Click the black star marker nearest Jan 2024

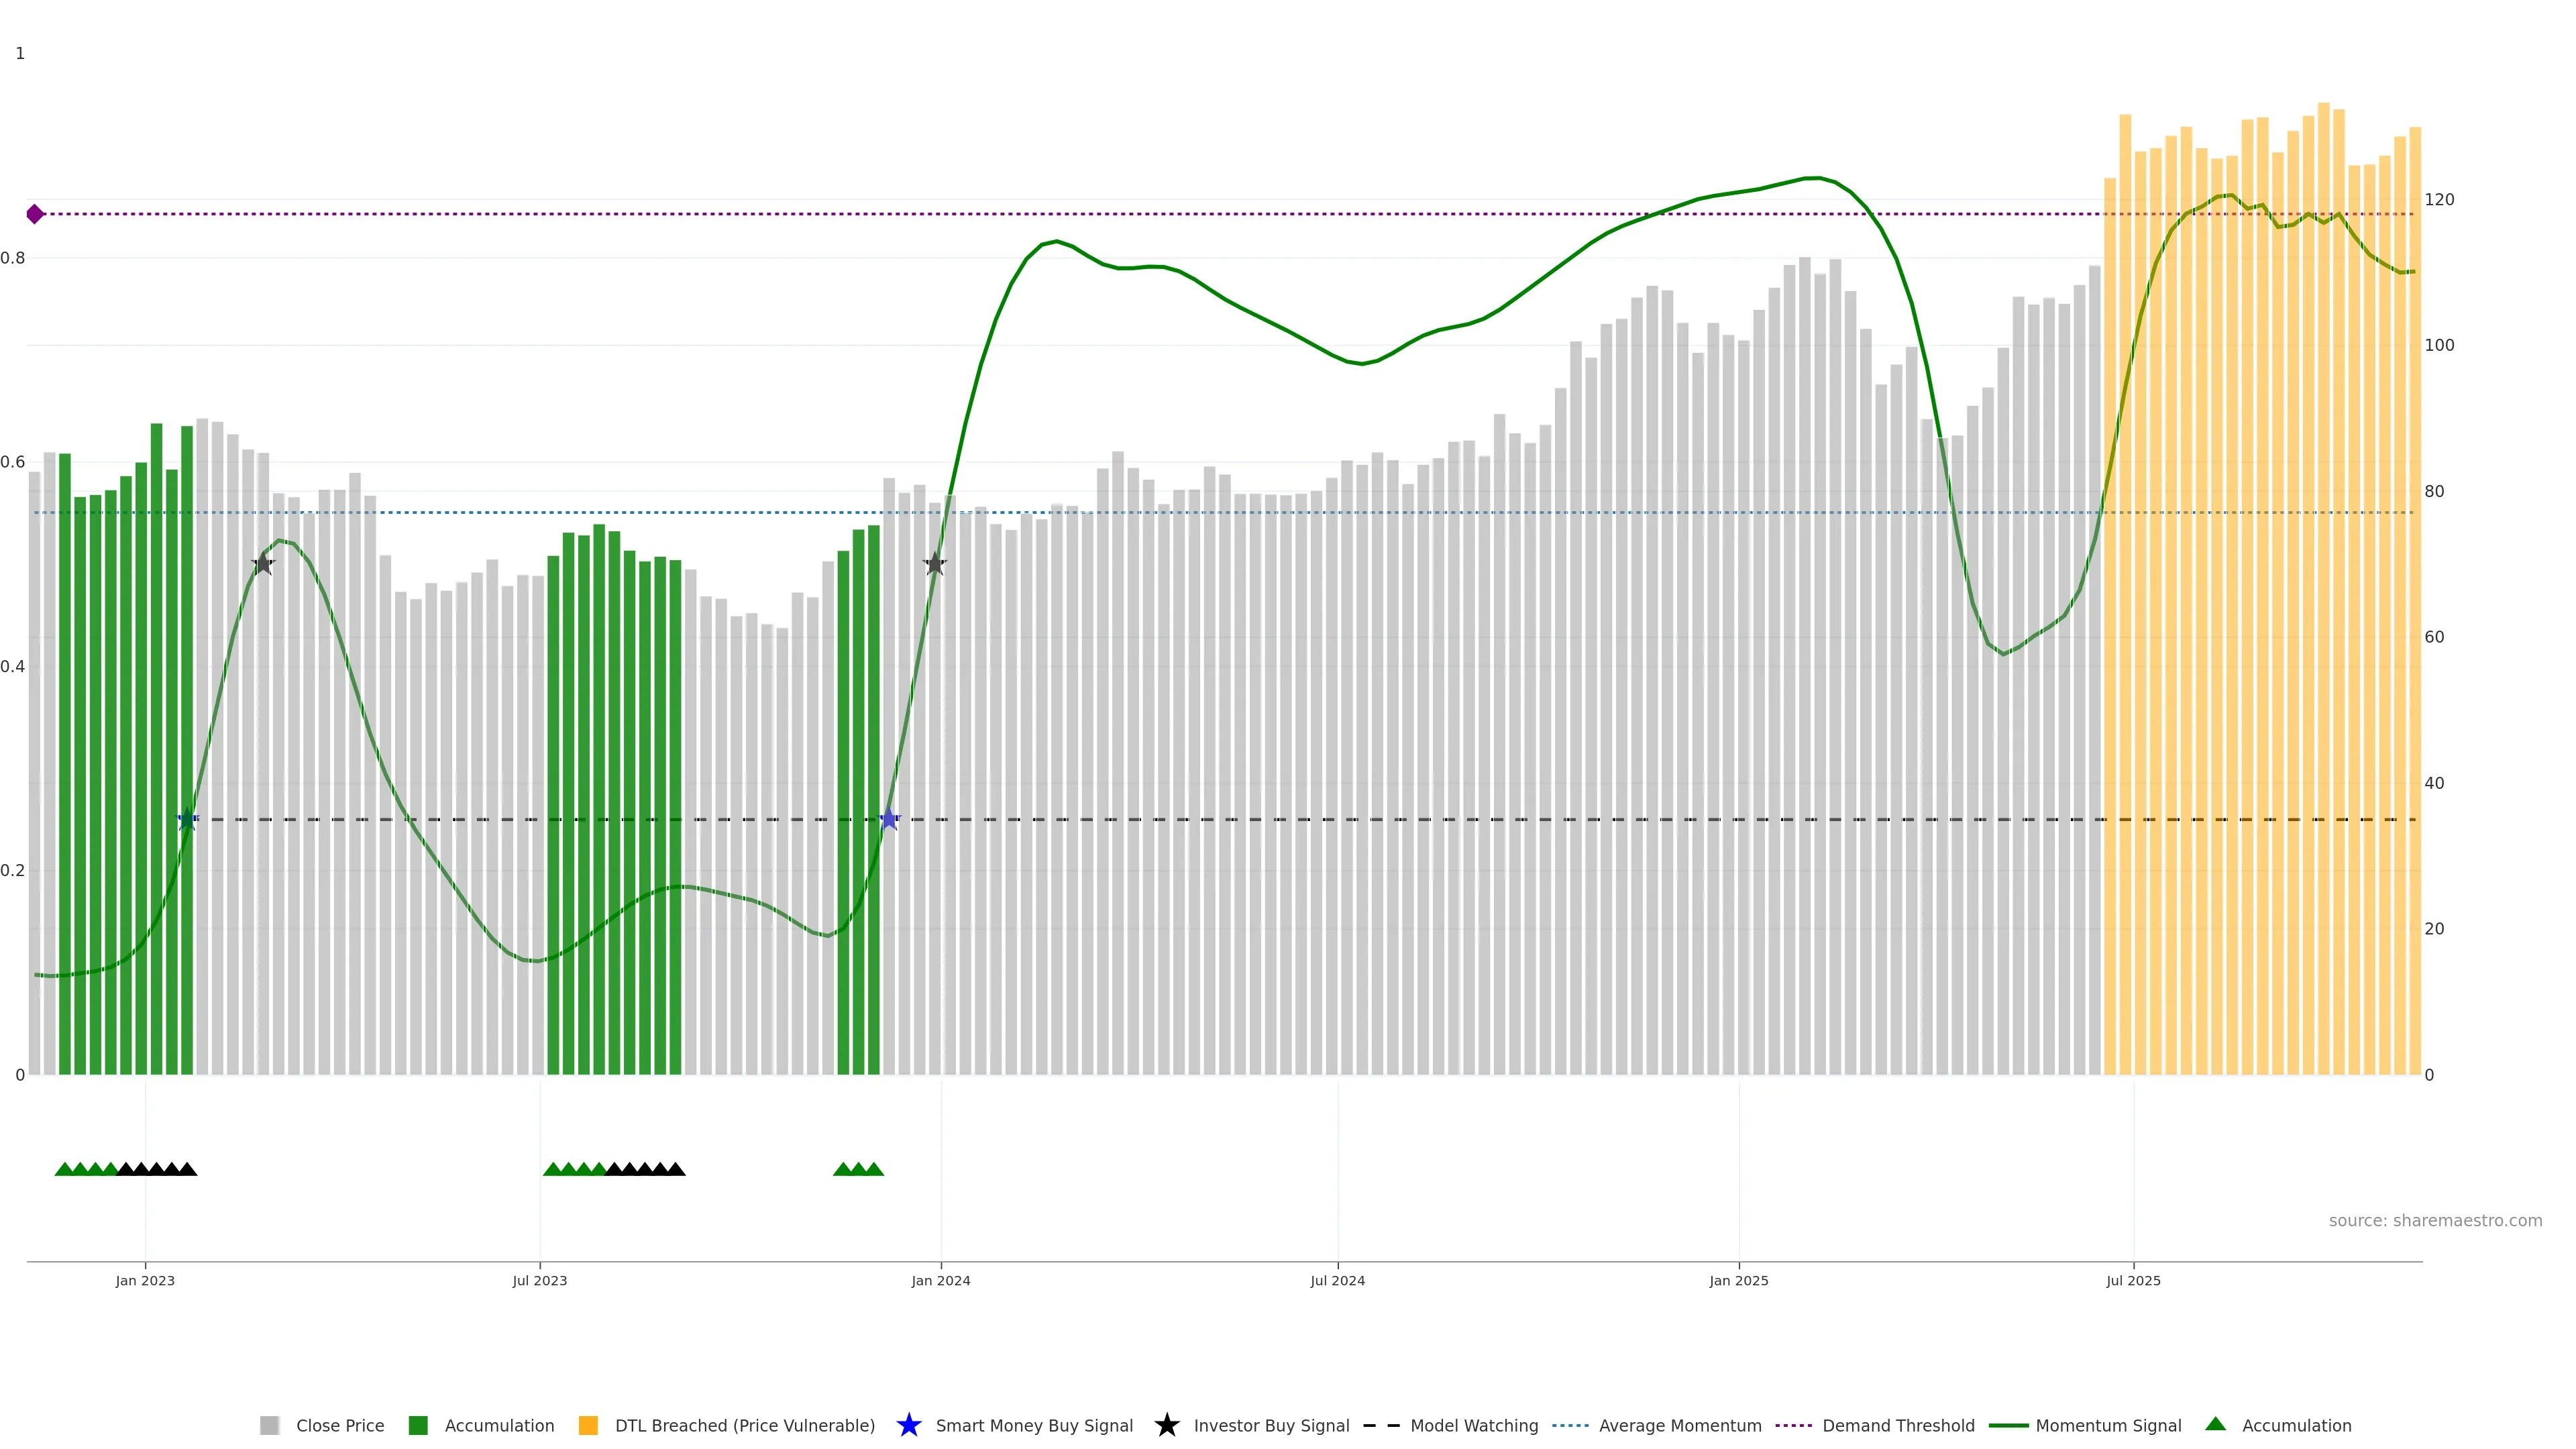[934, 564]
